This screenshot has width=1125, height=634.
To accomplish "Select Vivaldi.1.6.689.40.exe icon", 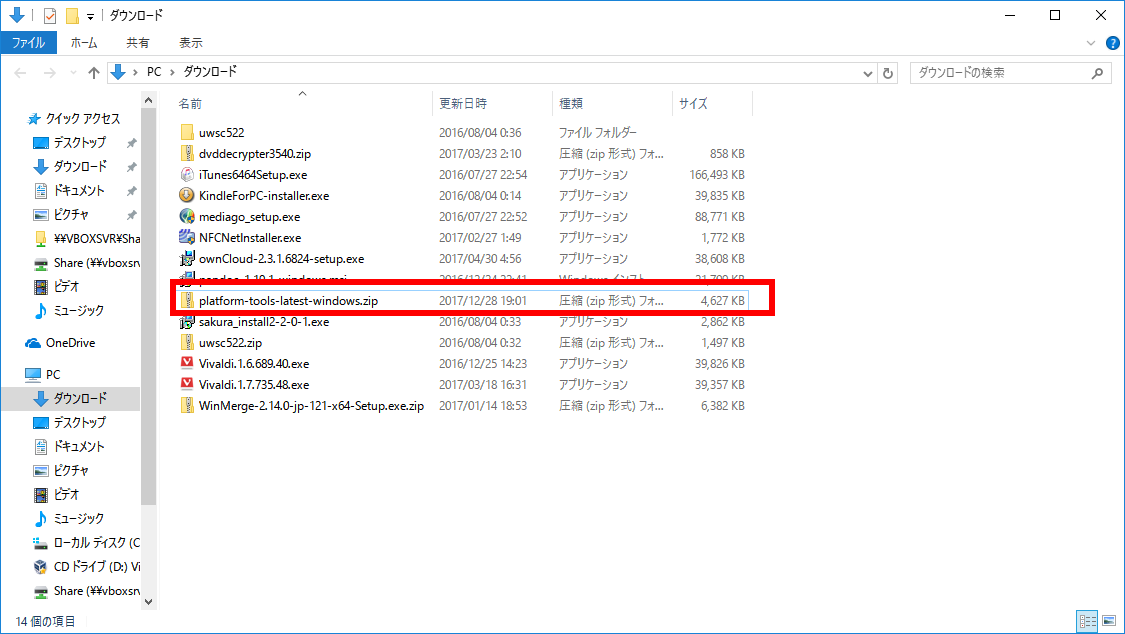I will coord(187,363).
